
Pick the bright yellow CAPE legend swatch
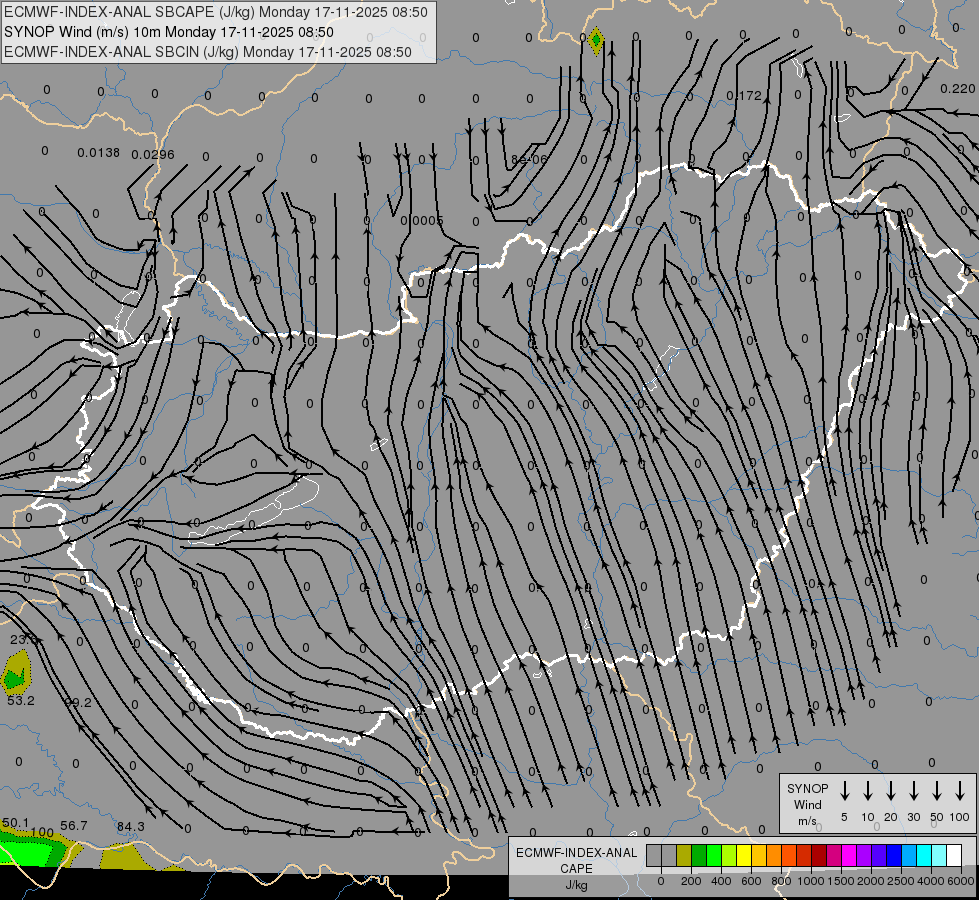745,856
